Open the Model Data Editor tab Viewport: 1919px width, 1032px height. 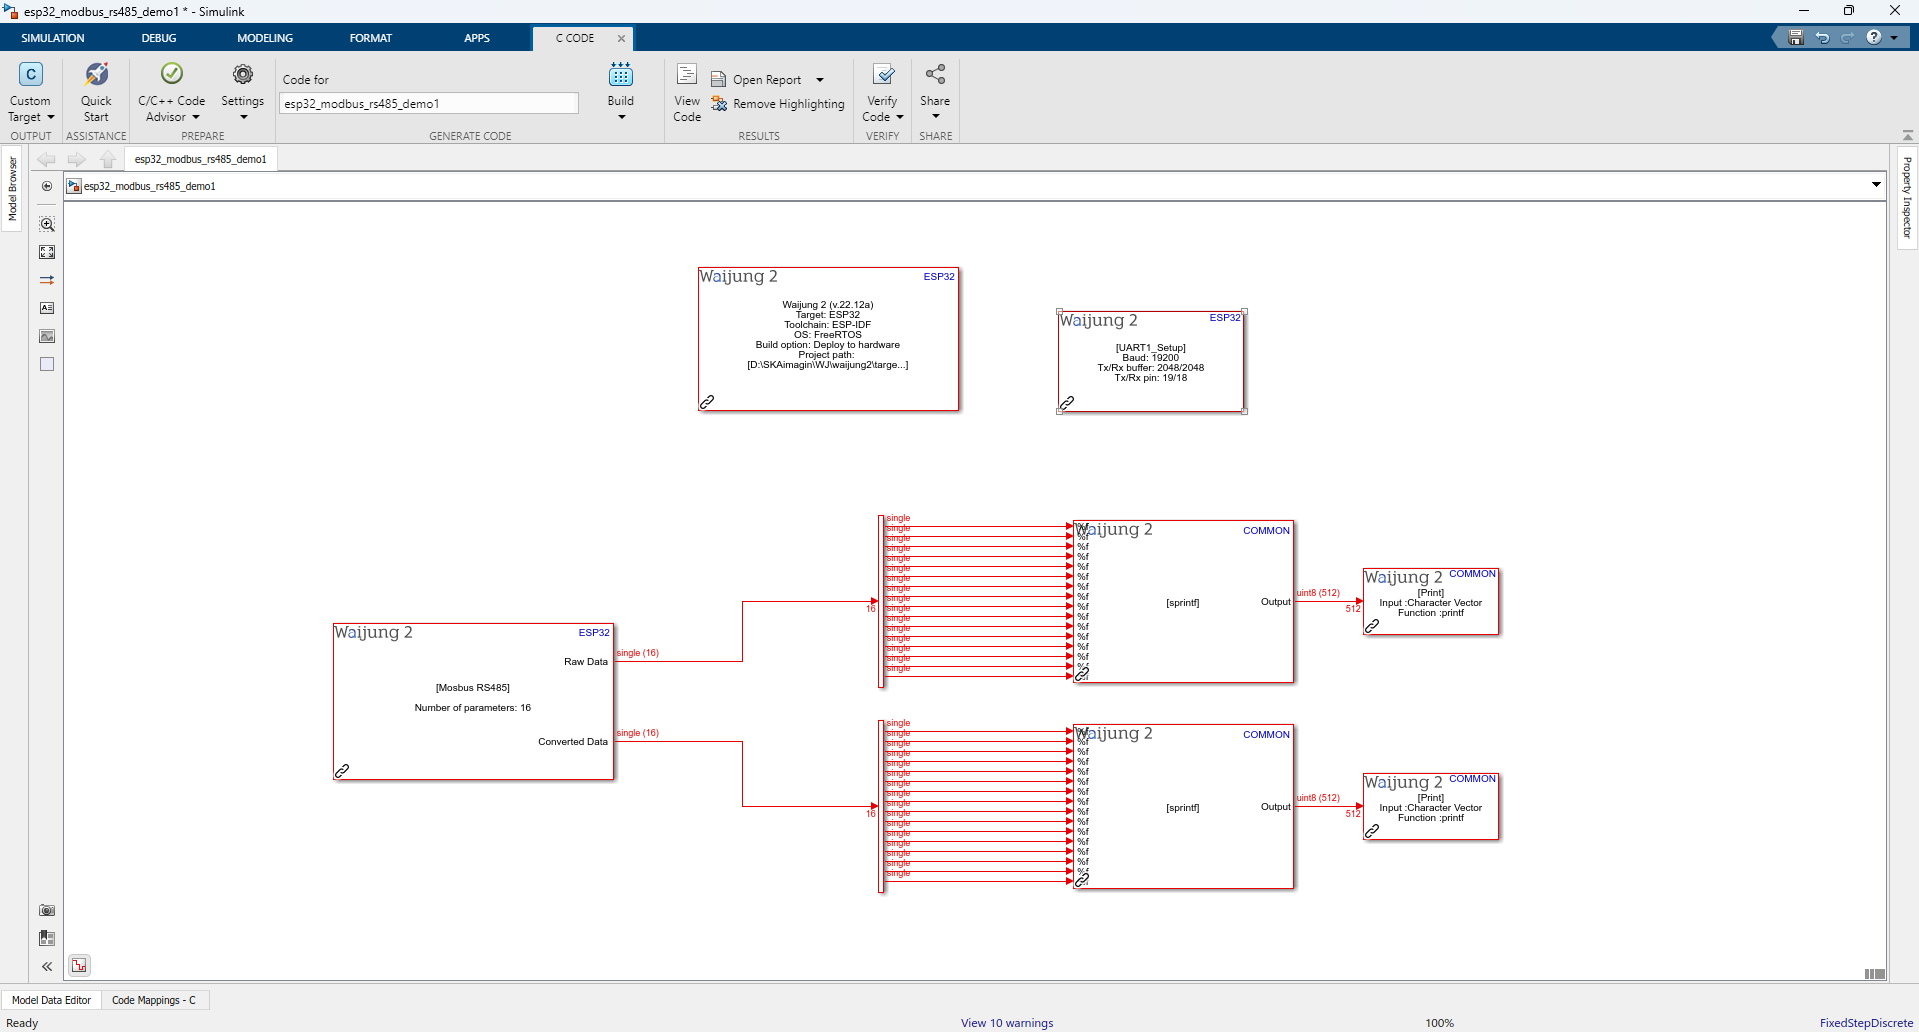click(x=51, y=1000)
